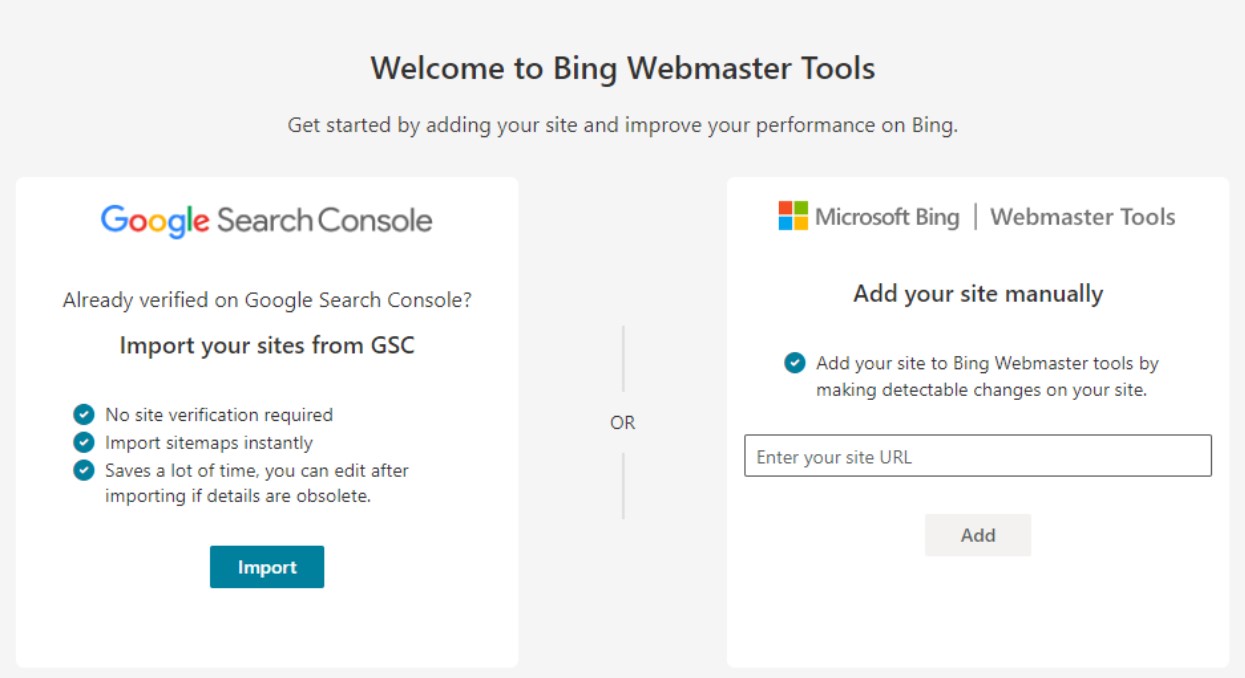Click the Welcome to Bing Webmaster Tools heading
Viewport: 1245px width, 678px height.
click(622, 69)
